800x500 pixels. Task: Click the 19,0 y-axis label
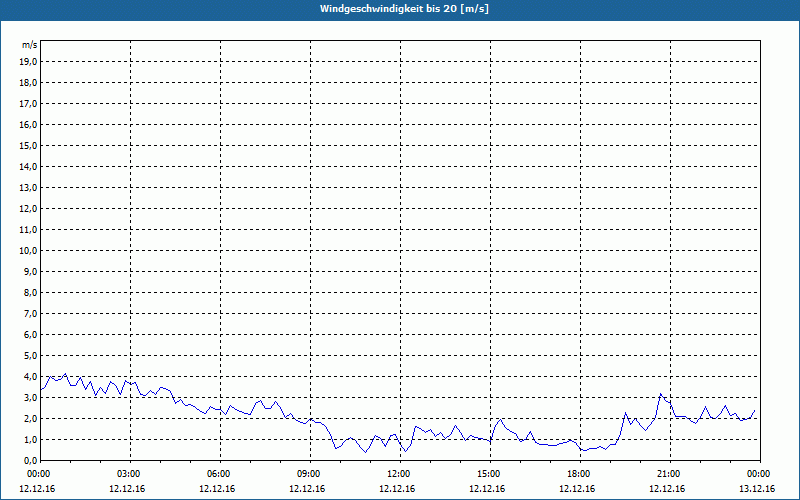[28, 61]
